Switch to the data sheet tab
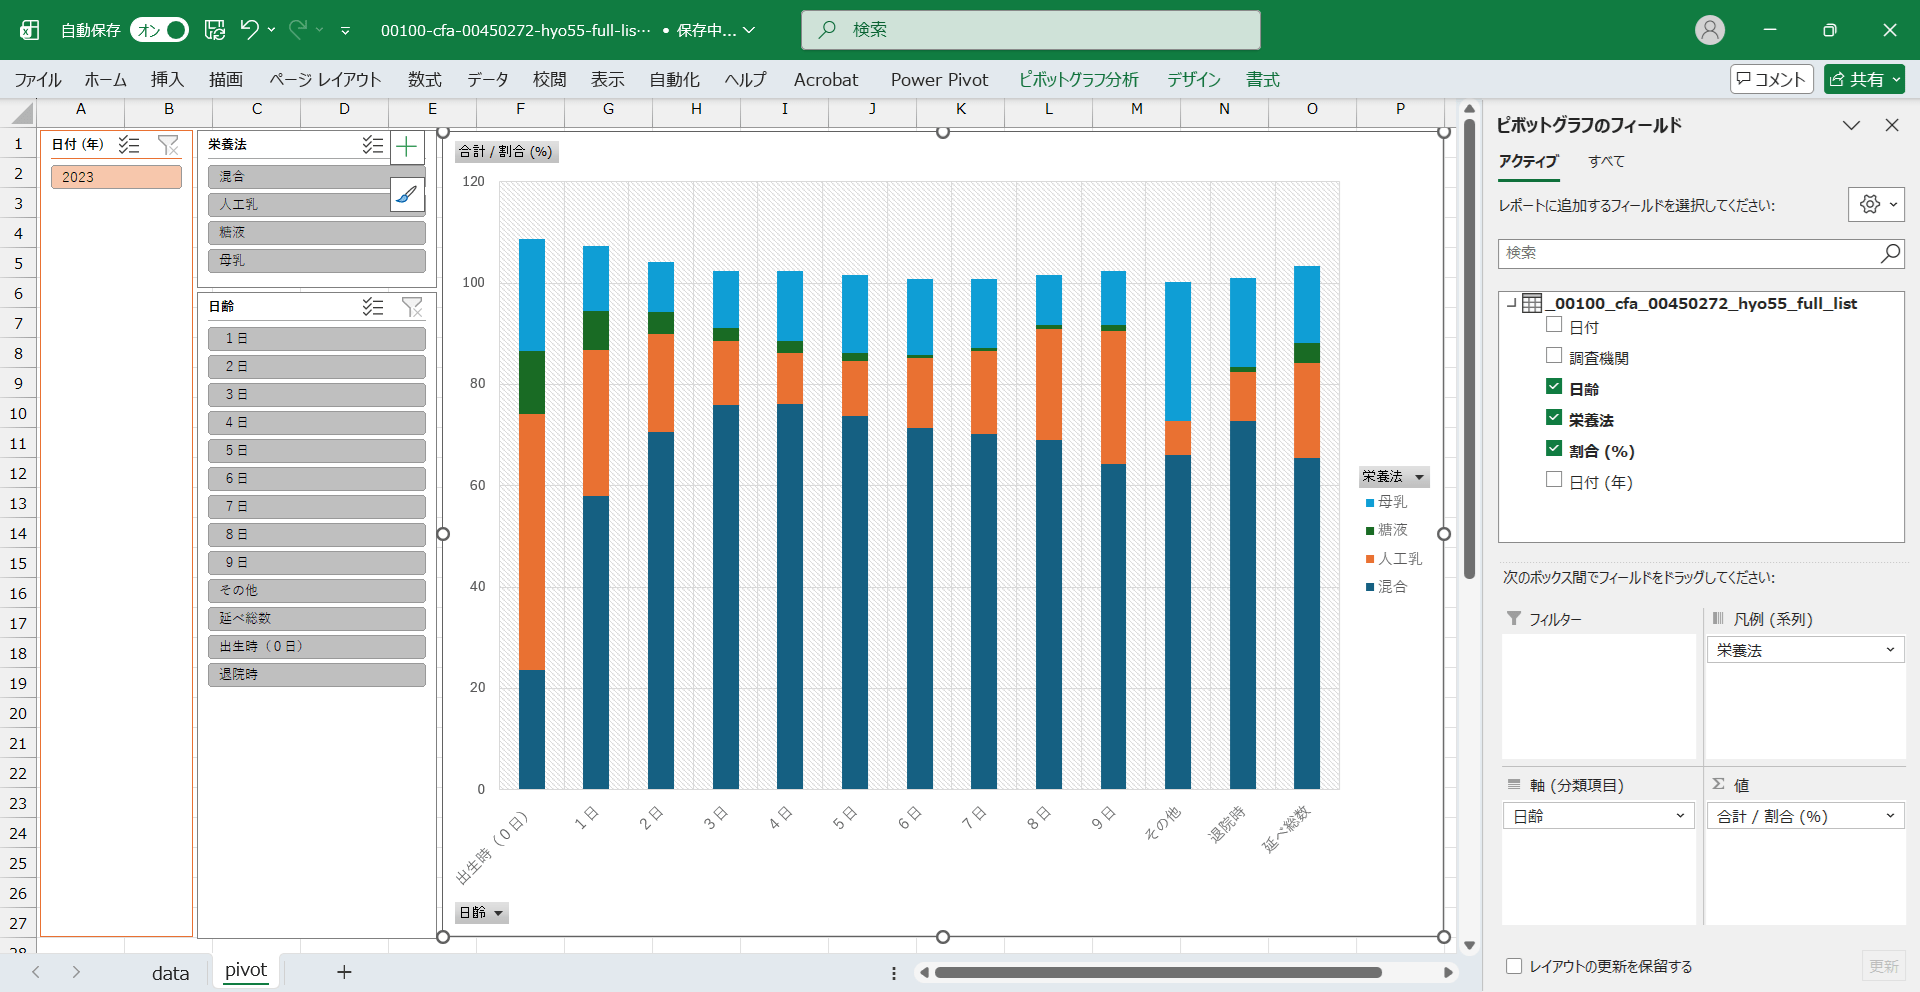 point(170,972)
